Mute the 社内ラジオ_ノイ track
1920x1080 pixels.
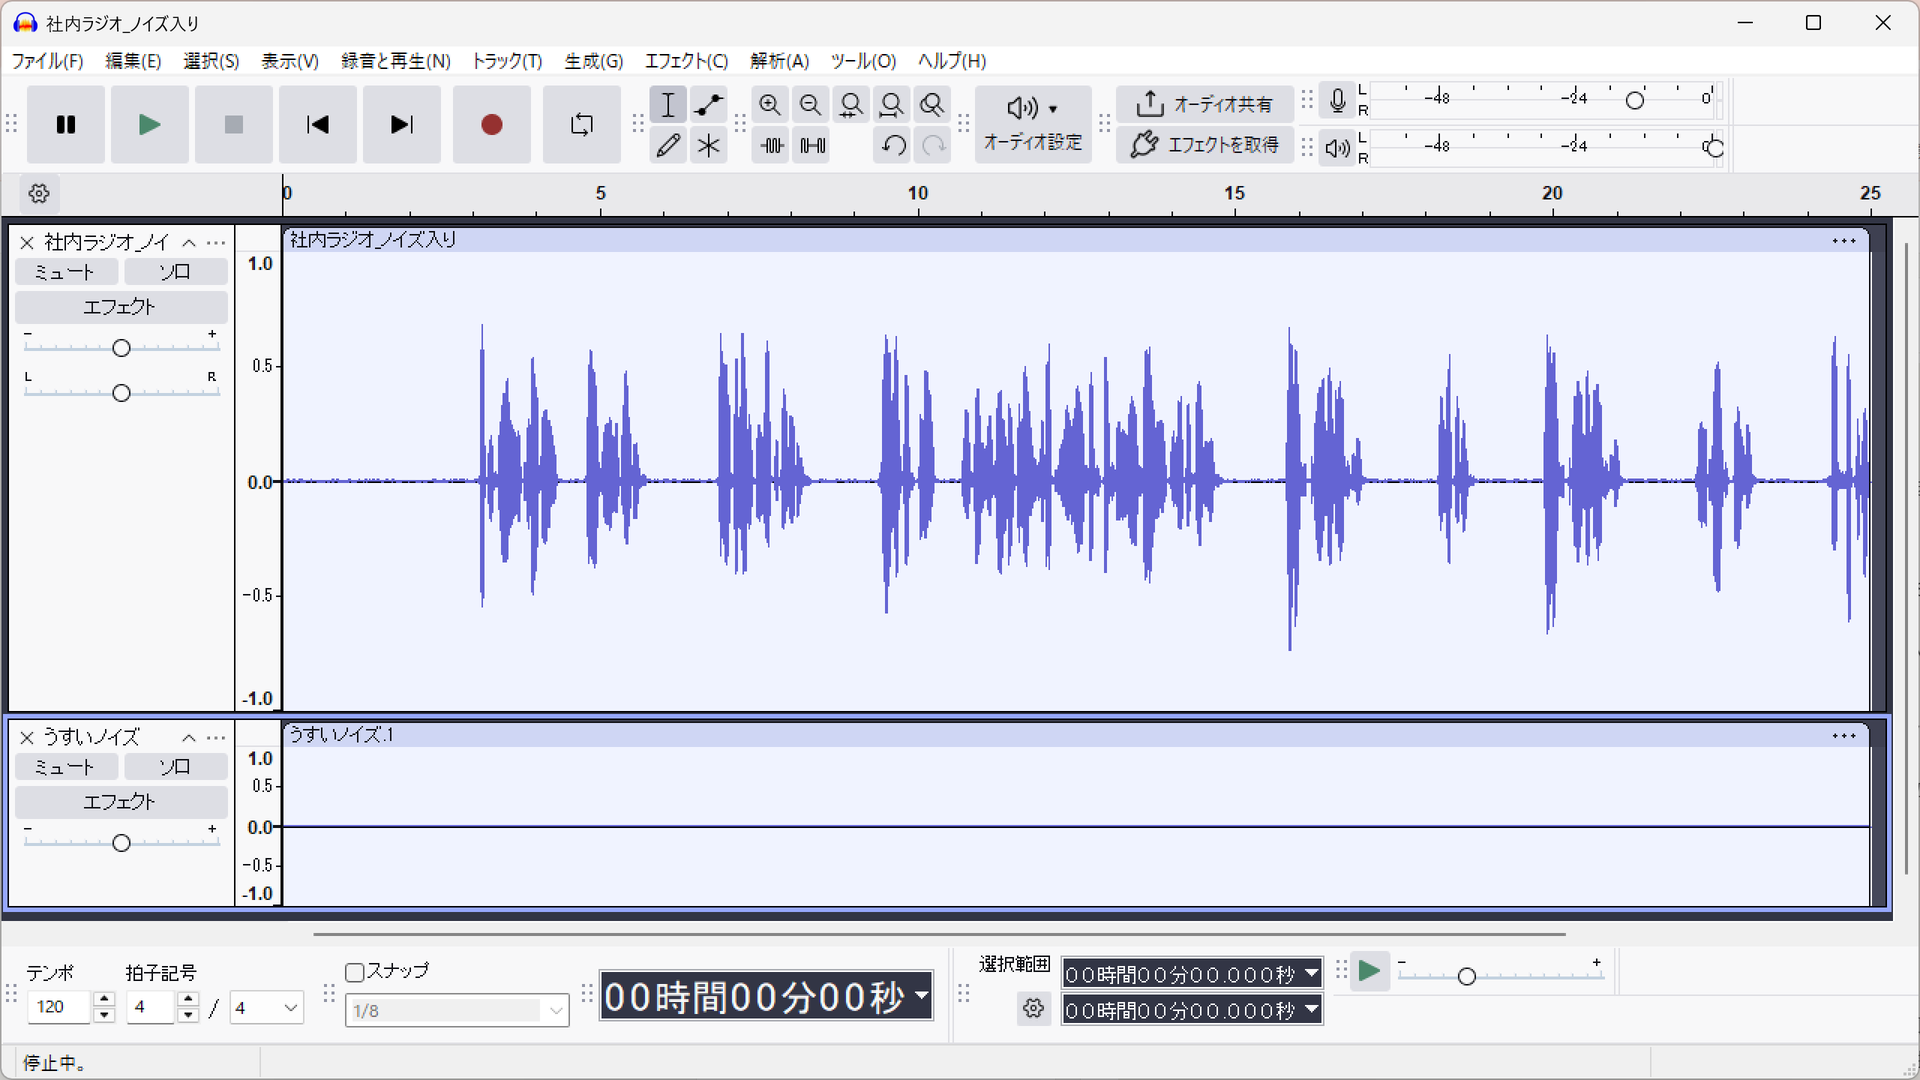(66, 272)
